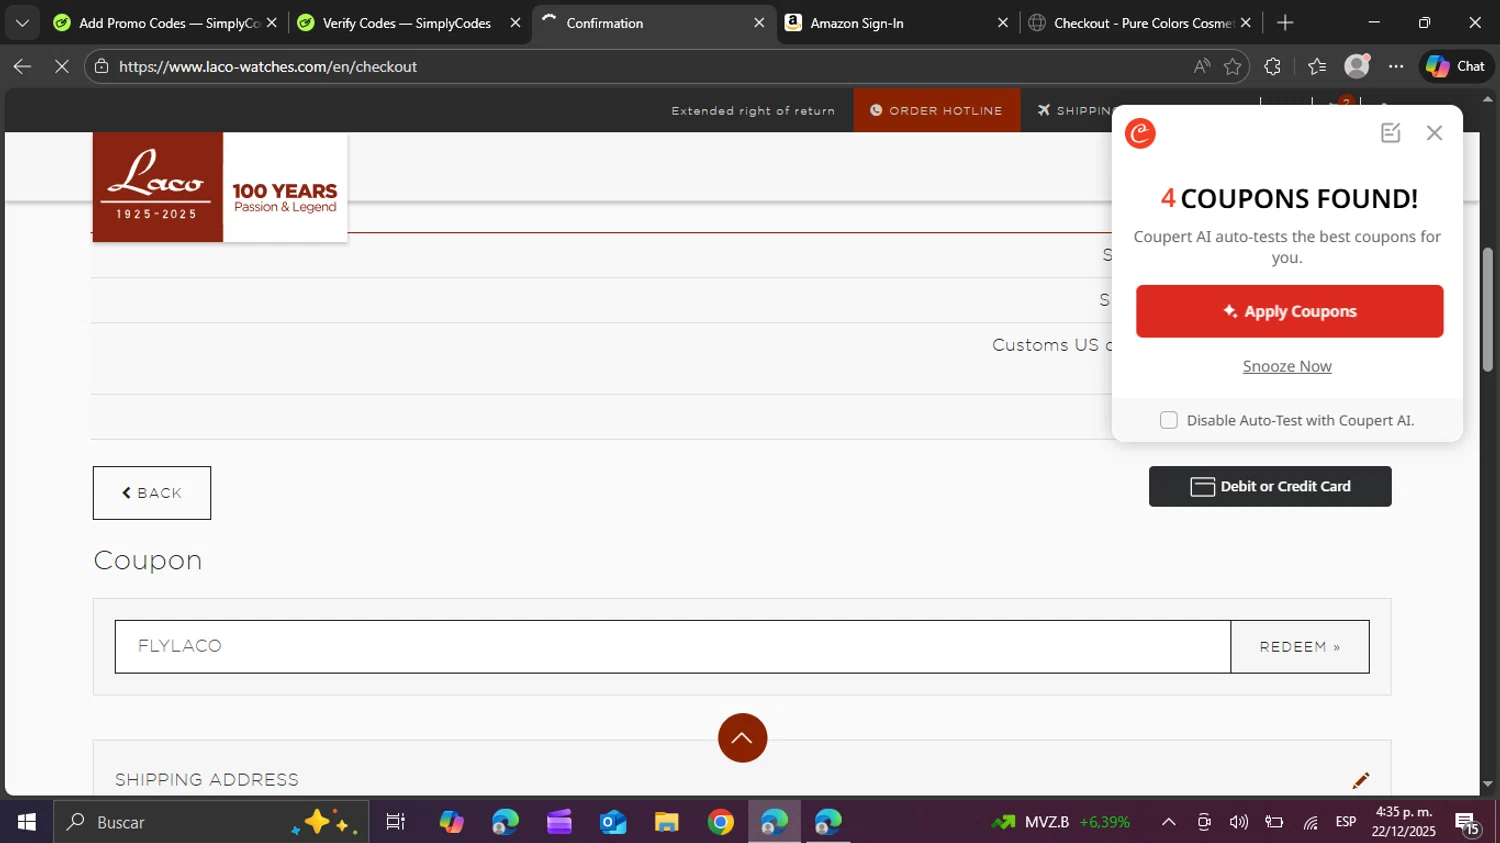The width and height of the screenshot is (1500, 843).
Task: Click Snooze Now link
Action: click(1287, 366)
